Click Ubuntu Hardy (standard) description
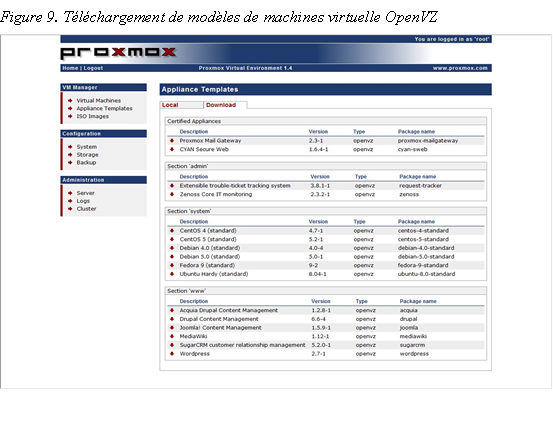This screenshot has height=431, width=553. 214,274
